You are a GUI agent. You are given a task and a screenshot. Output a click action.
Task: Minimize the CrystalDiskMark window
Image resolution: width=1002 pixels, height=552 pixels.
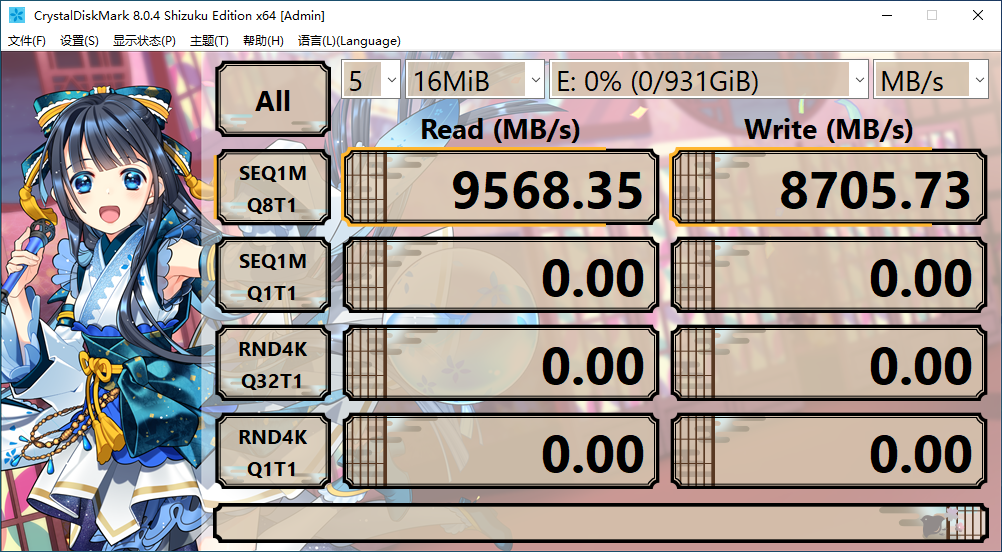pos(886,15)
